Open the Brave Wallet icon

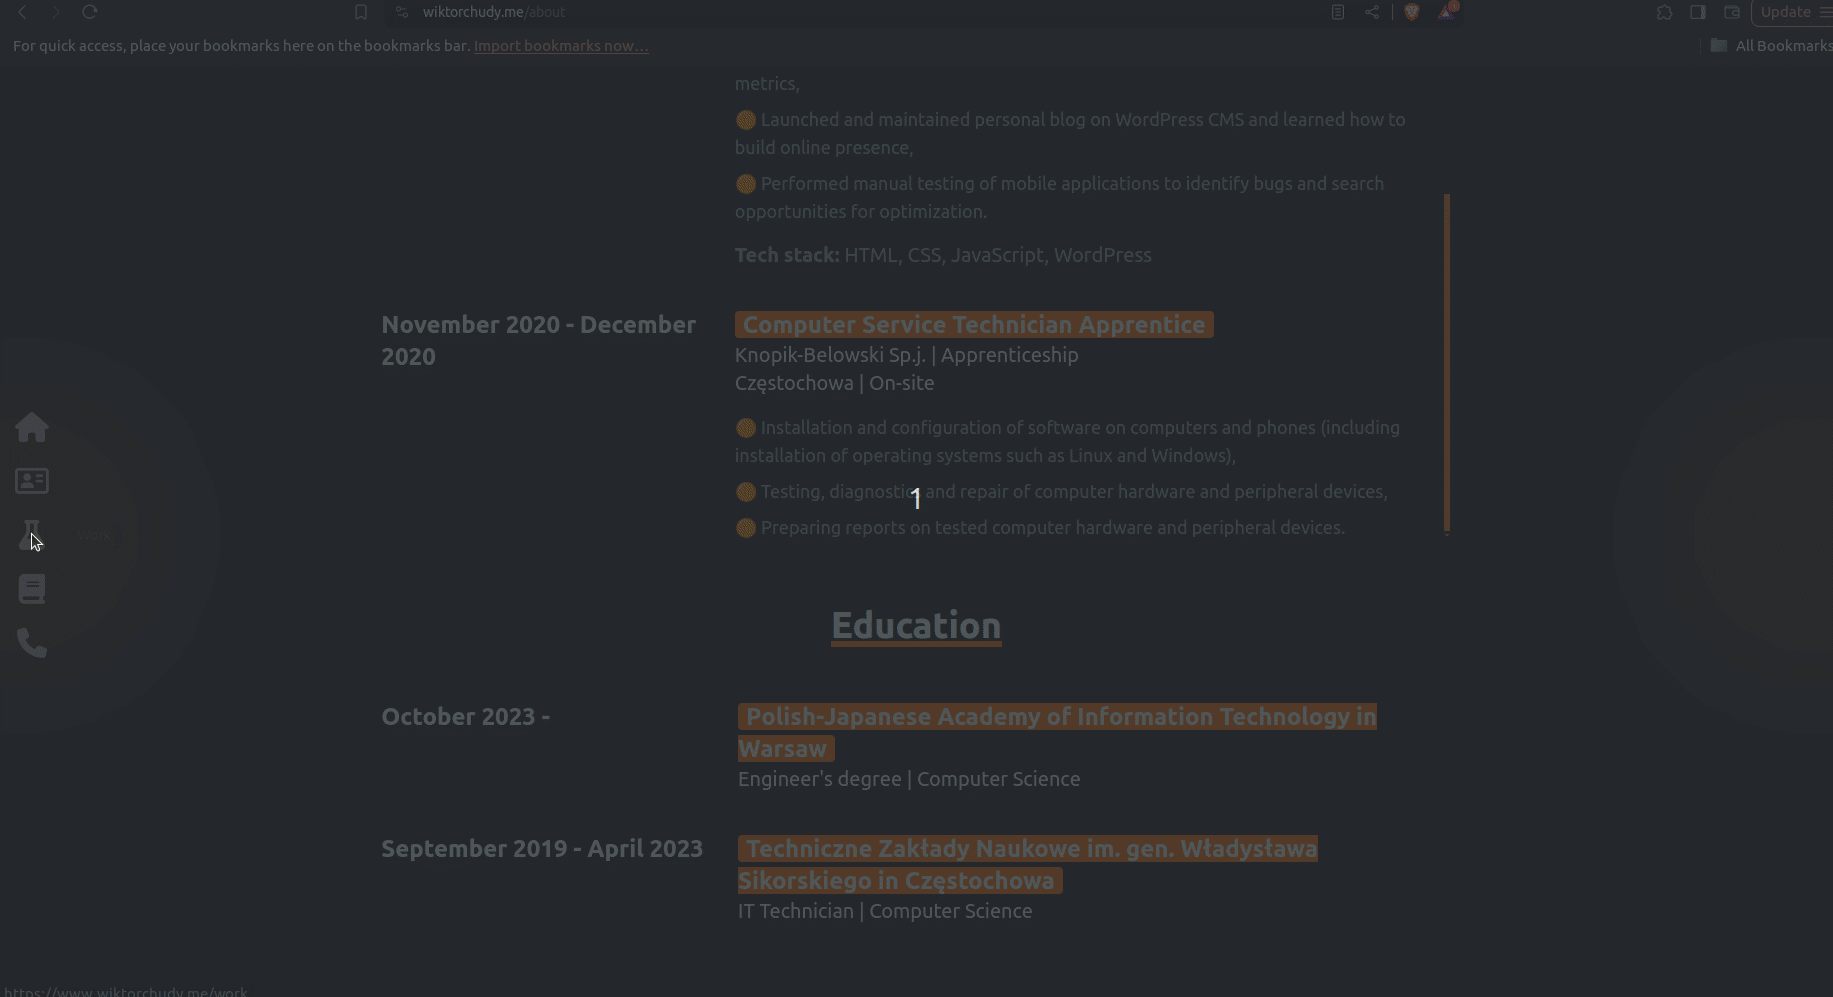[1732, 12]
